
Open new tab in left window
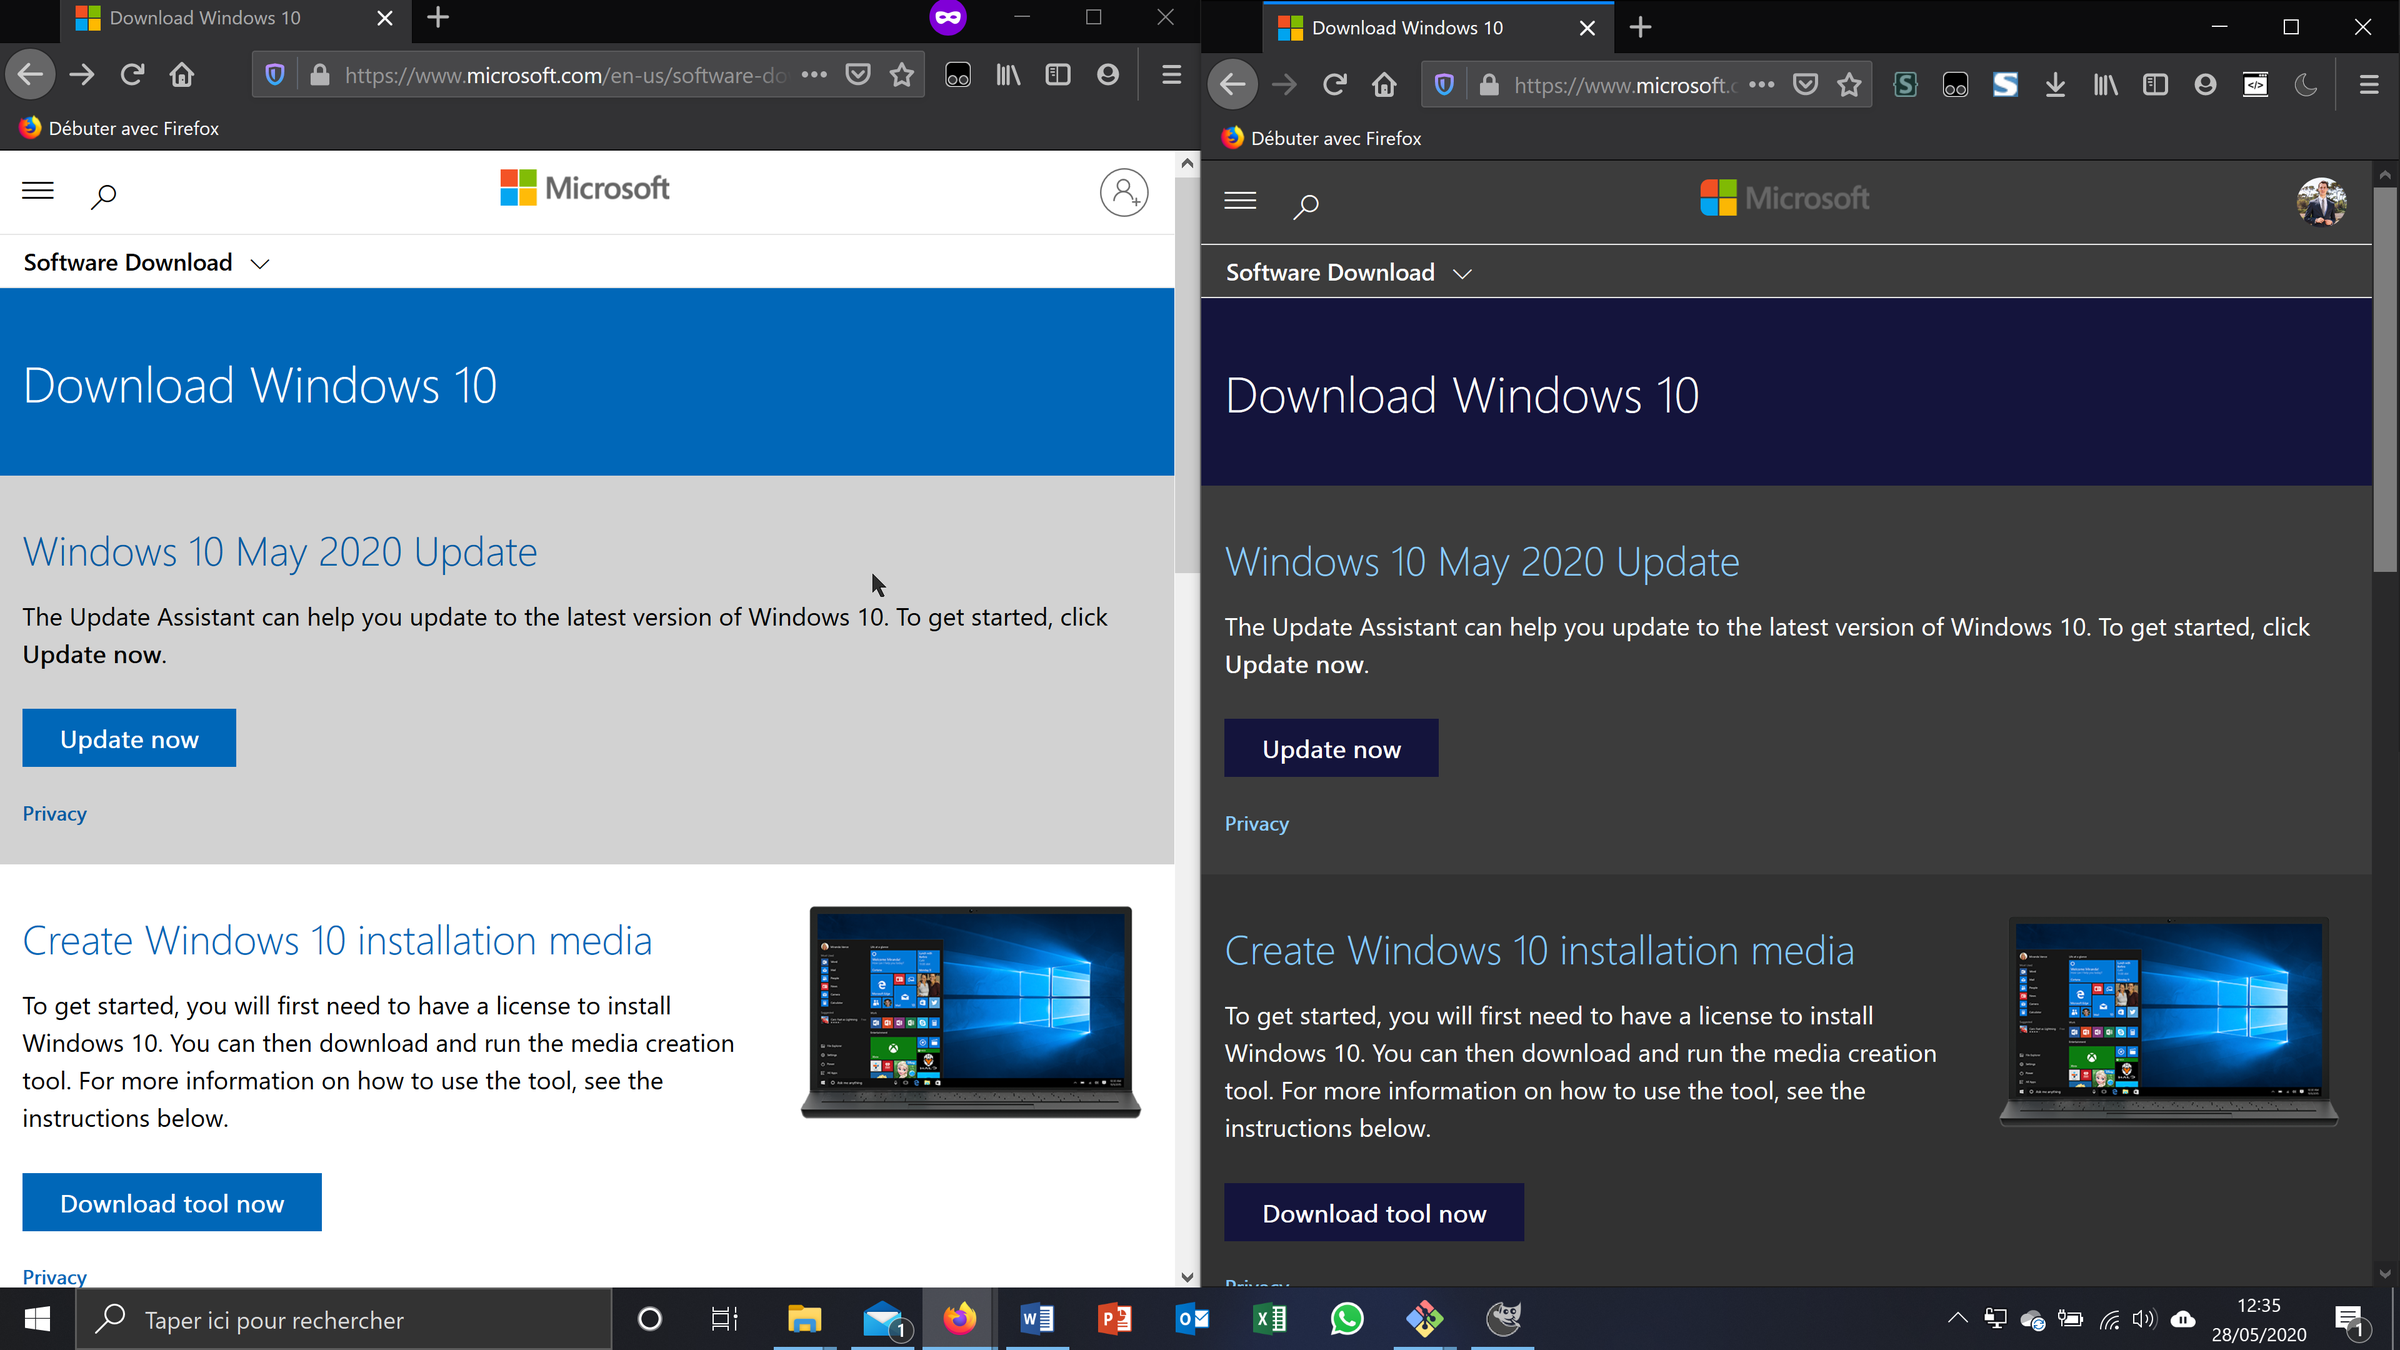438,18
